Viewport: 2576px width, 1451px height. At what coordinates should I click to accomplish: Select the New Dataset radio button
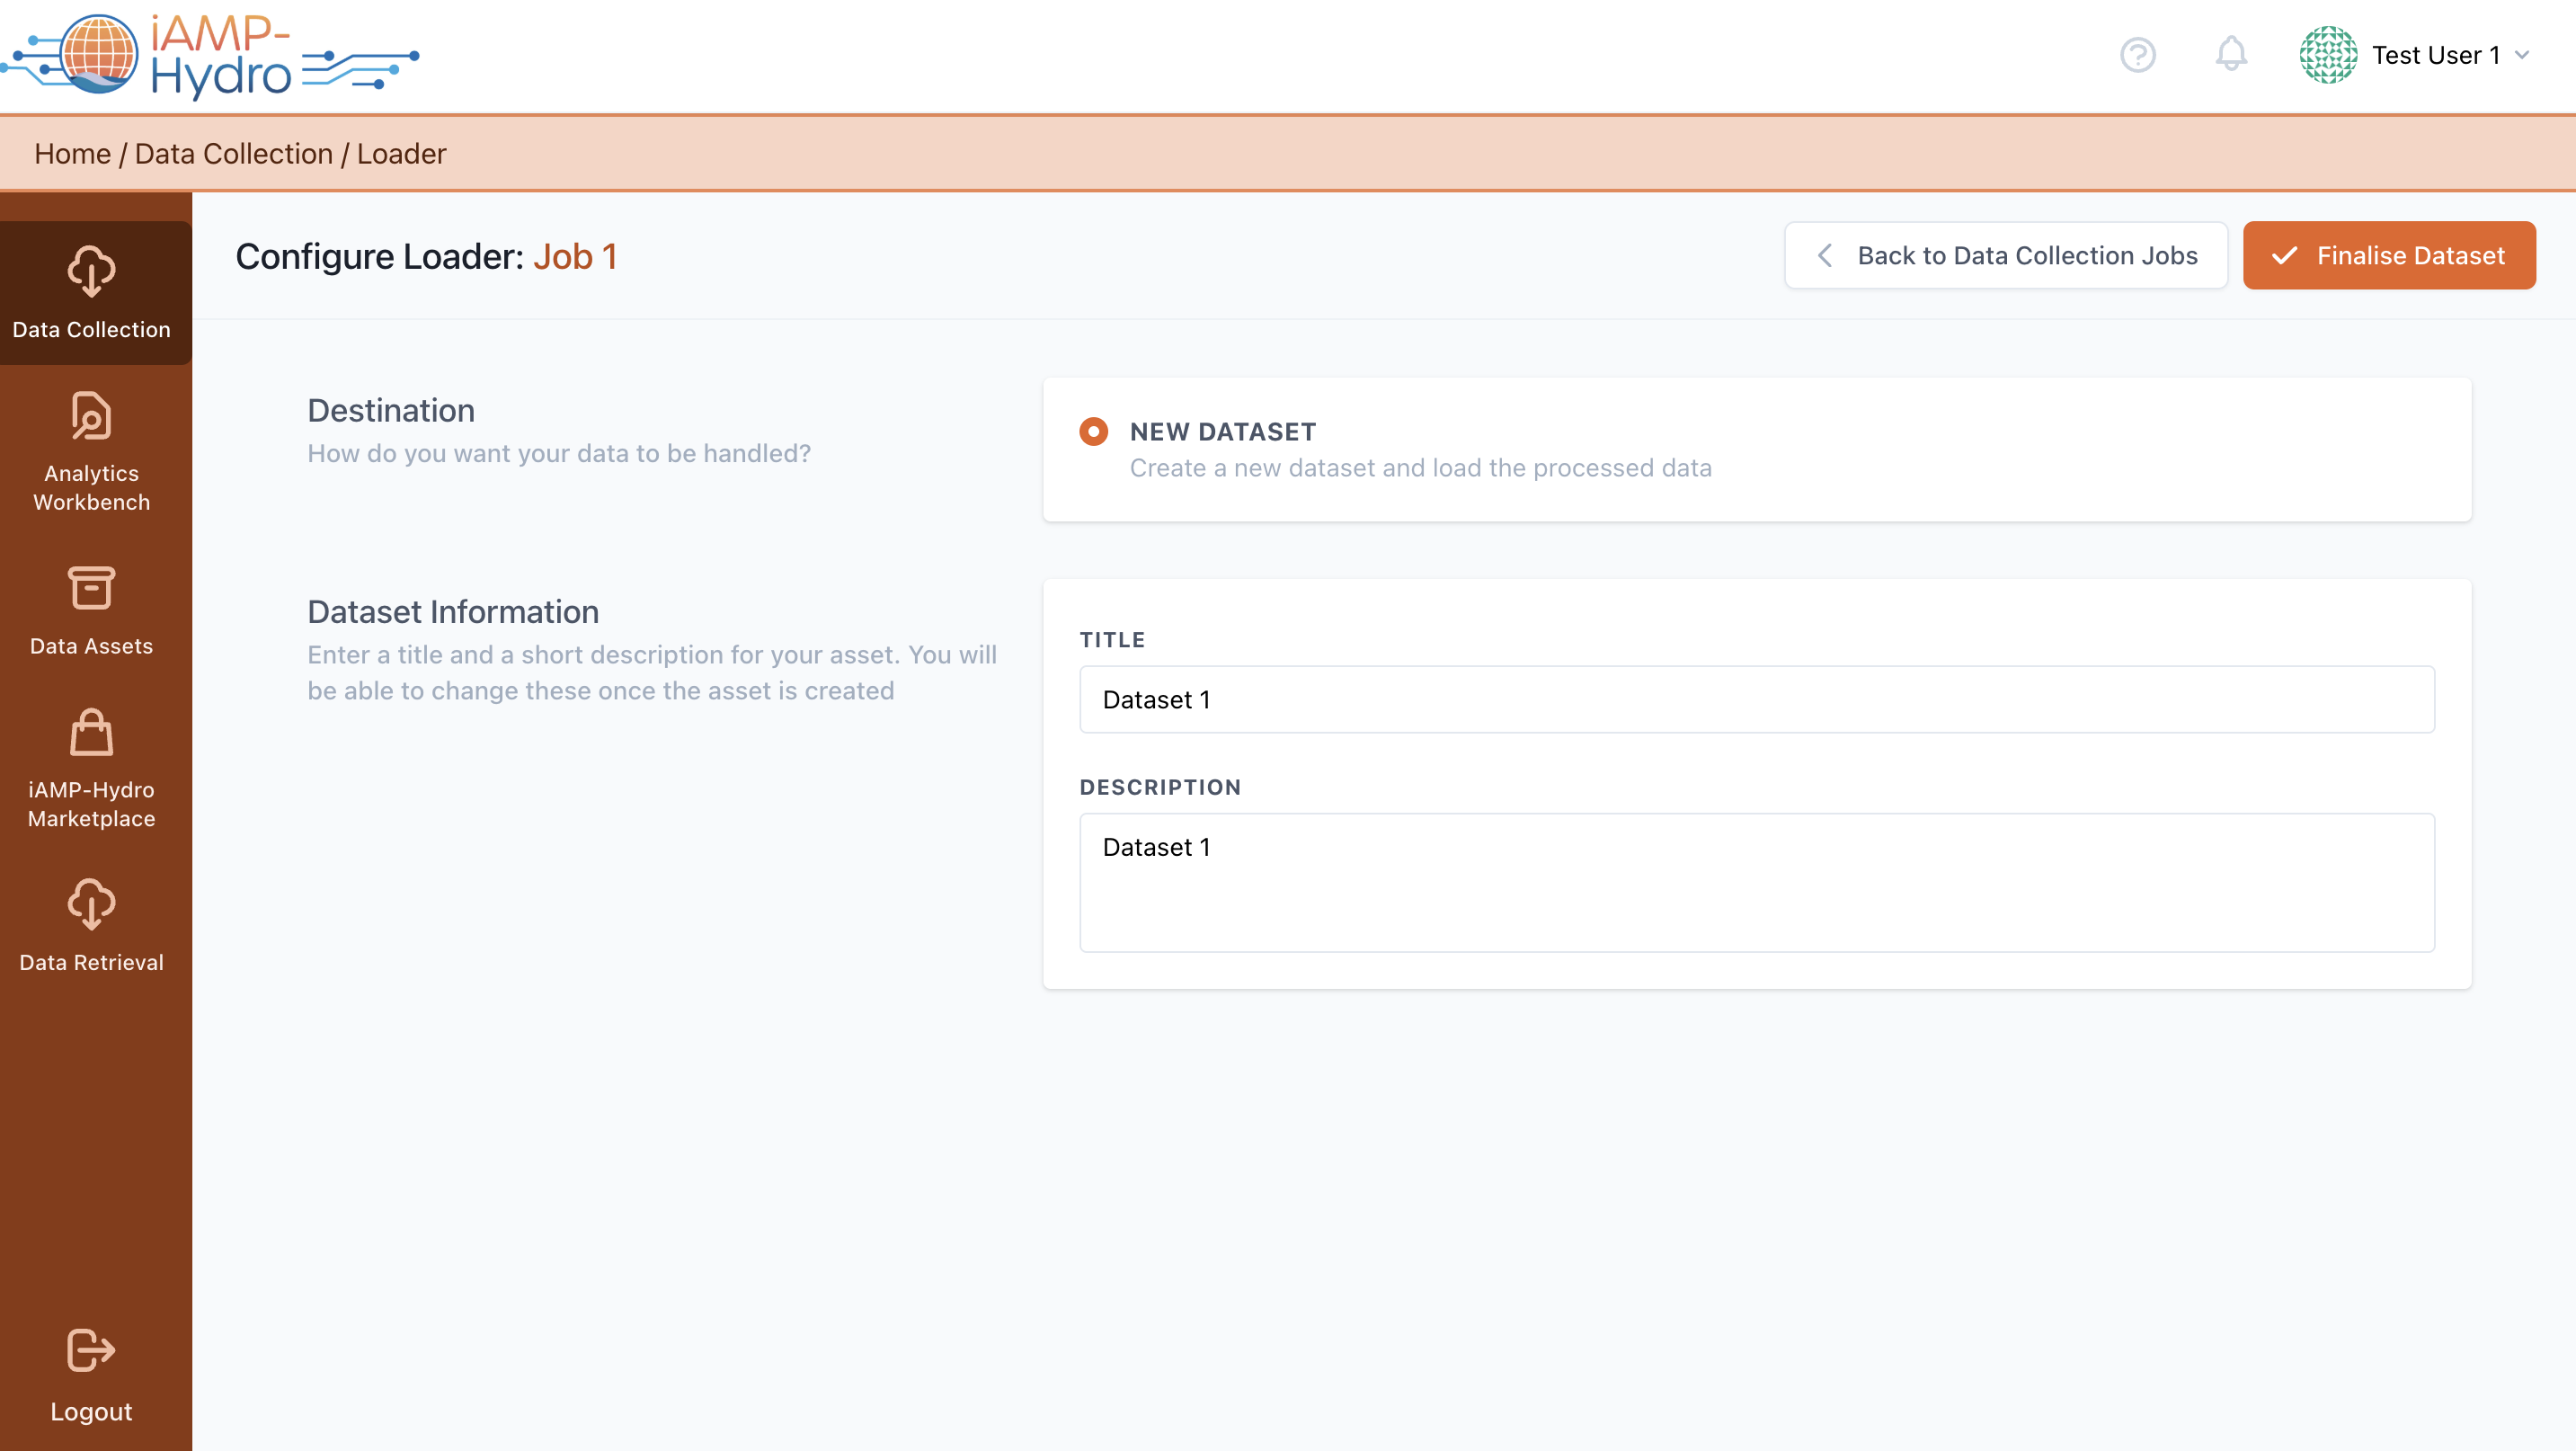coord(1093,432)
